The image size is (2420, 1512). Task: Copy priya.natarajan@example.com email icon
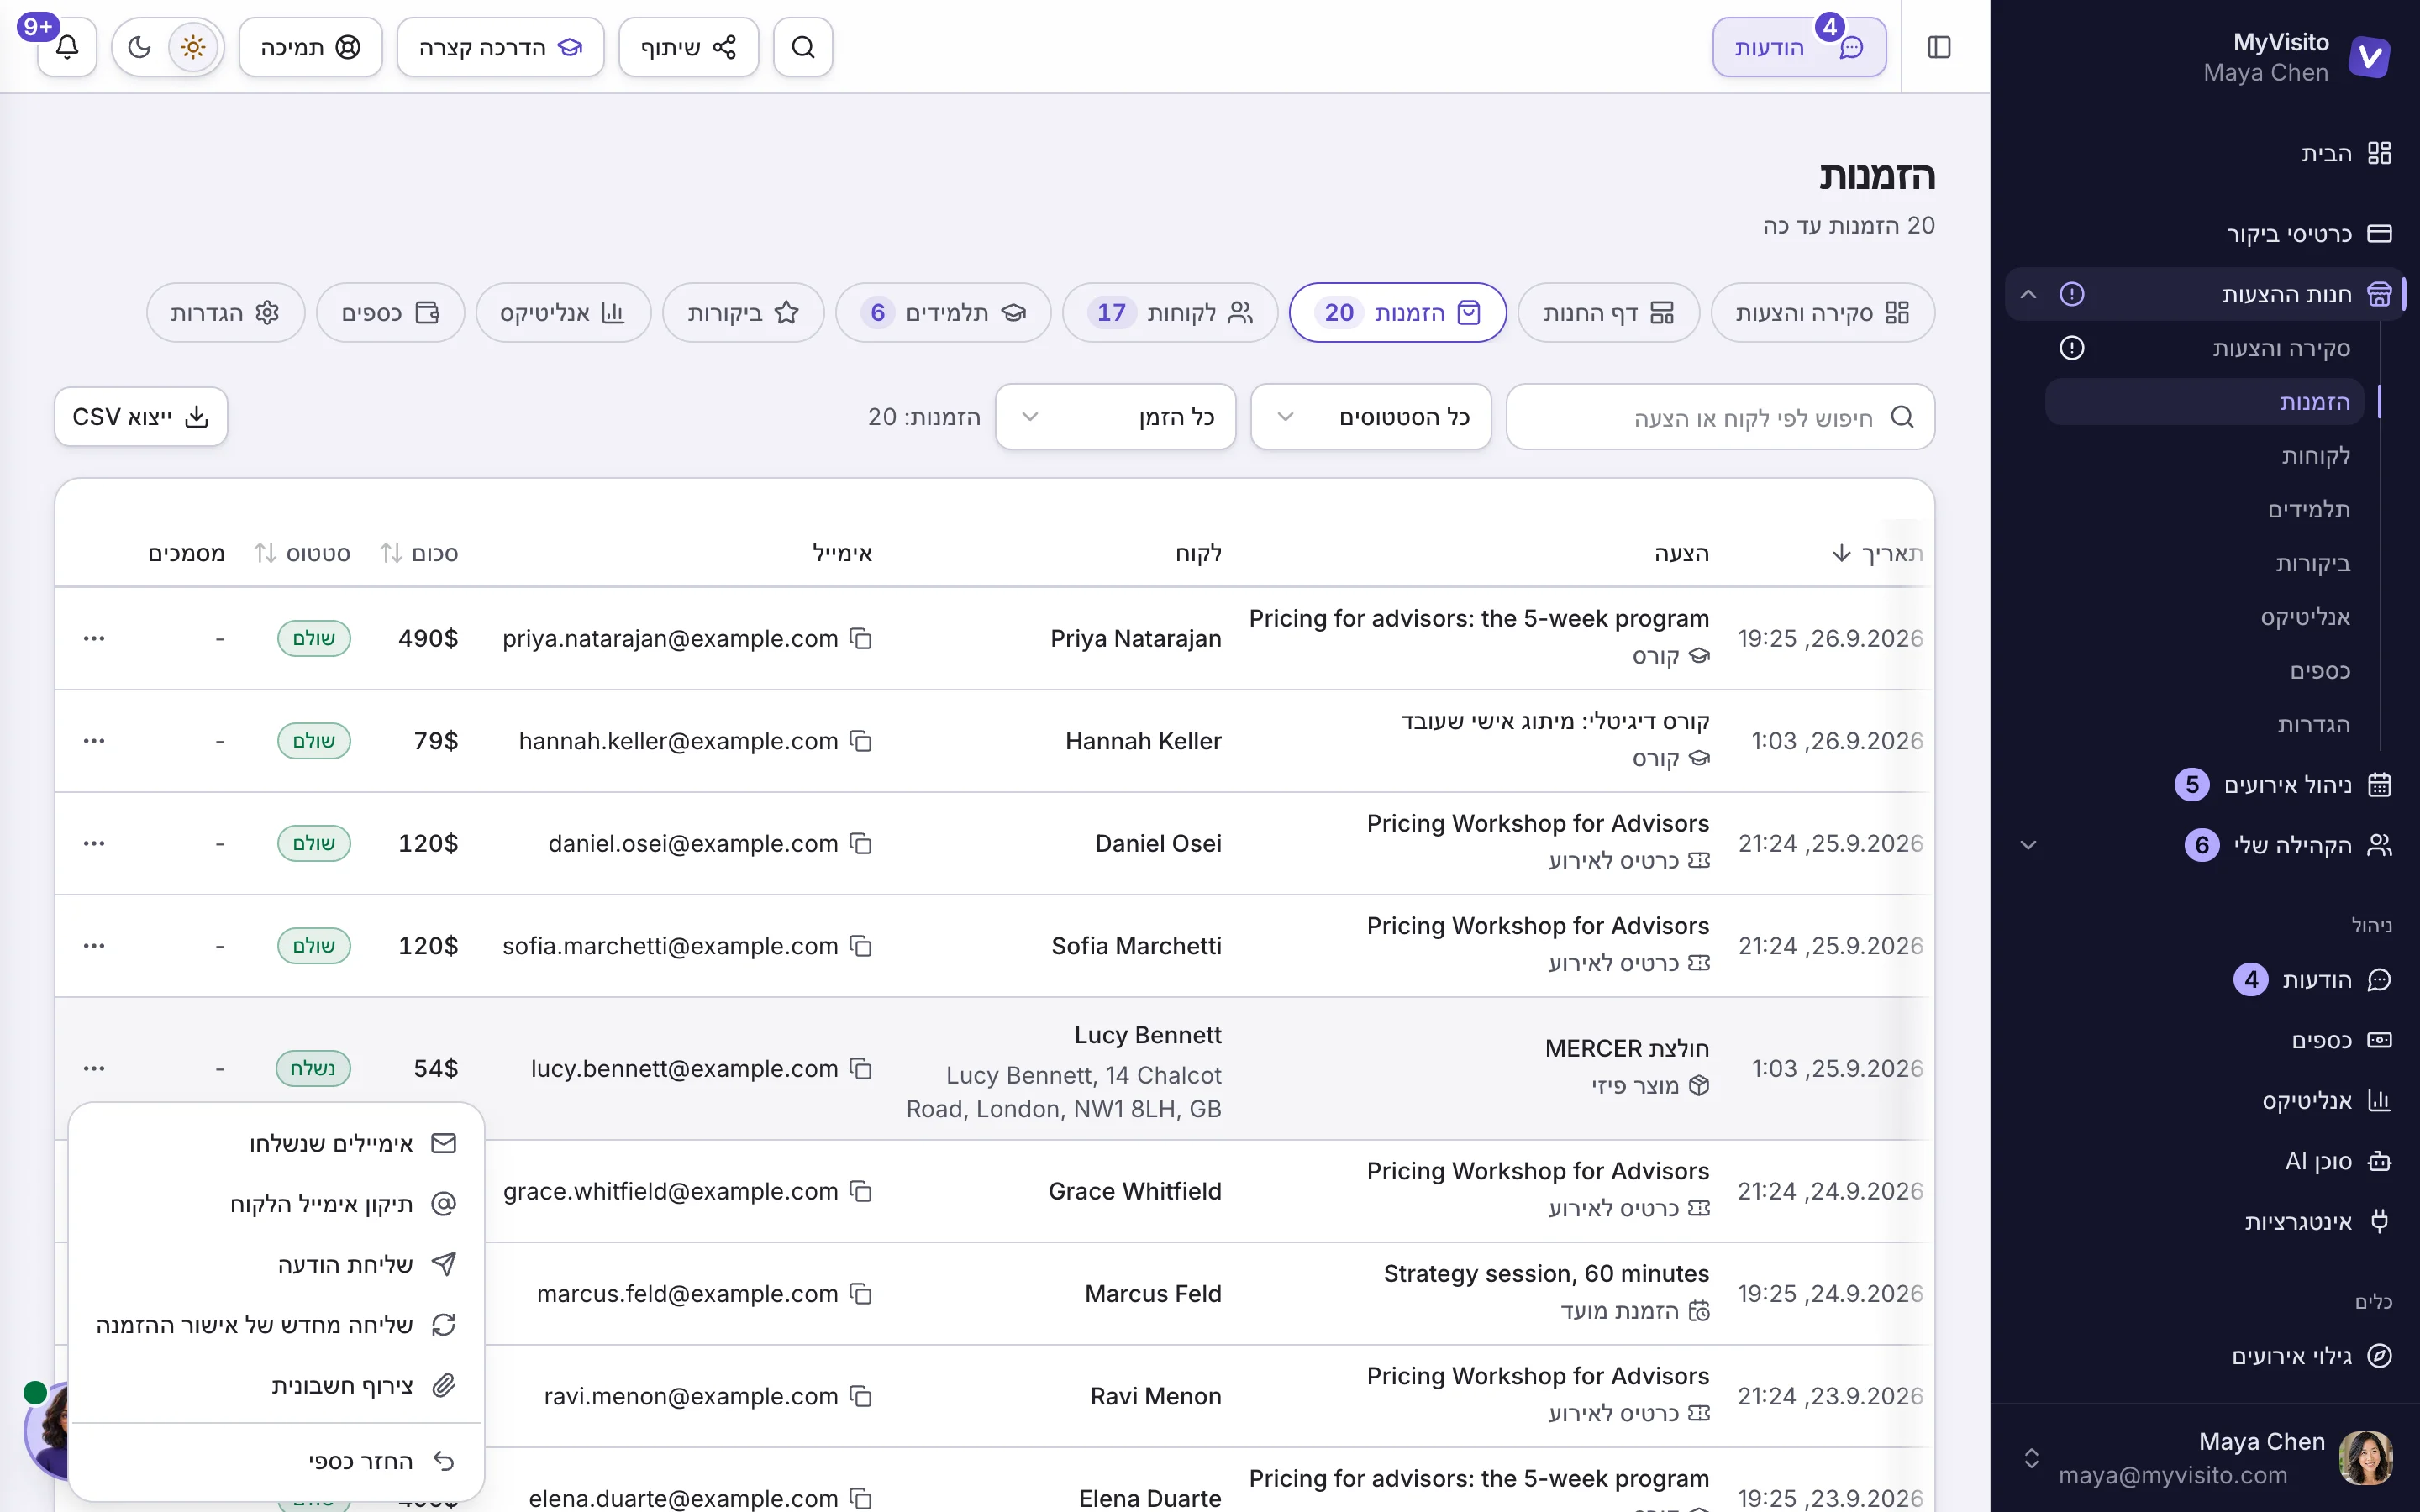point(861,638)
